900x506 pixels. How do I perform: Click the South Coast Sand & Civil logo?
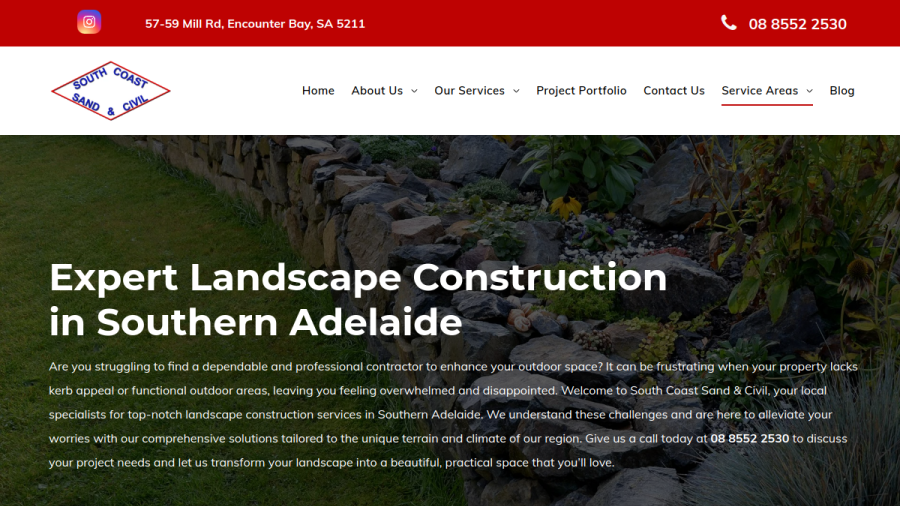point(111,91)
